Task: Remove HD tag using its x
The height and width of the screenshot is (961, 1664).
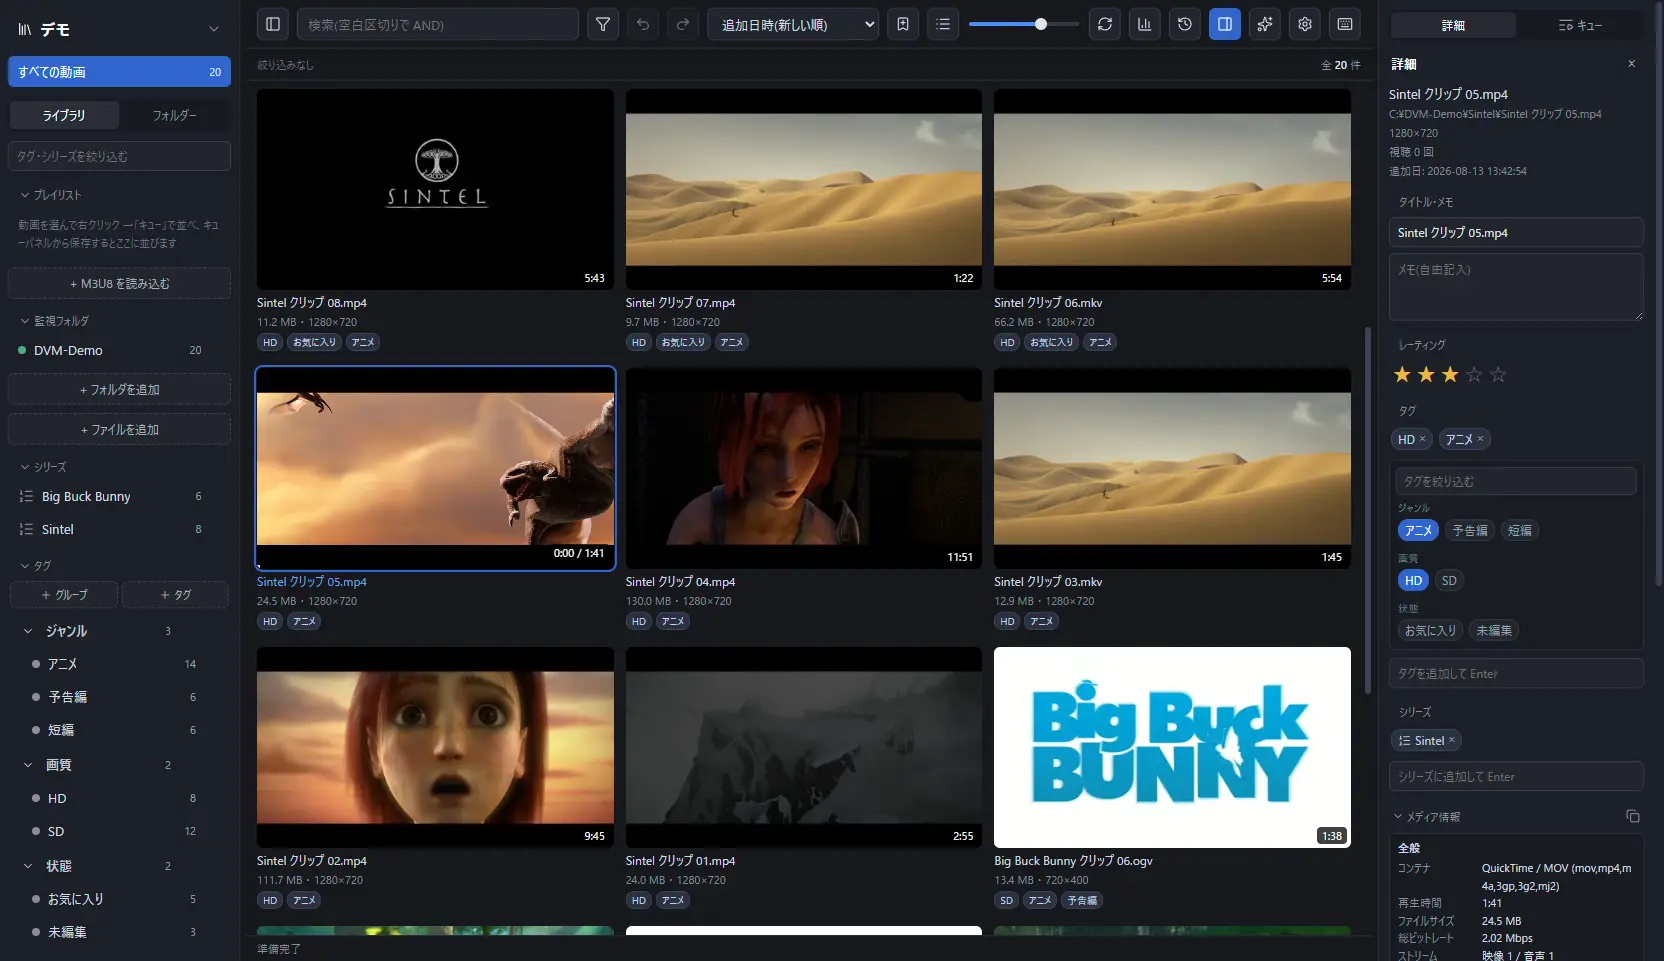Action: (1422, 439)
